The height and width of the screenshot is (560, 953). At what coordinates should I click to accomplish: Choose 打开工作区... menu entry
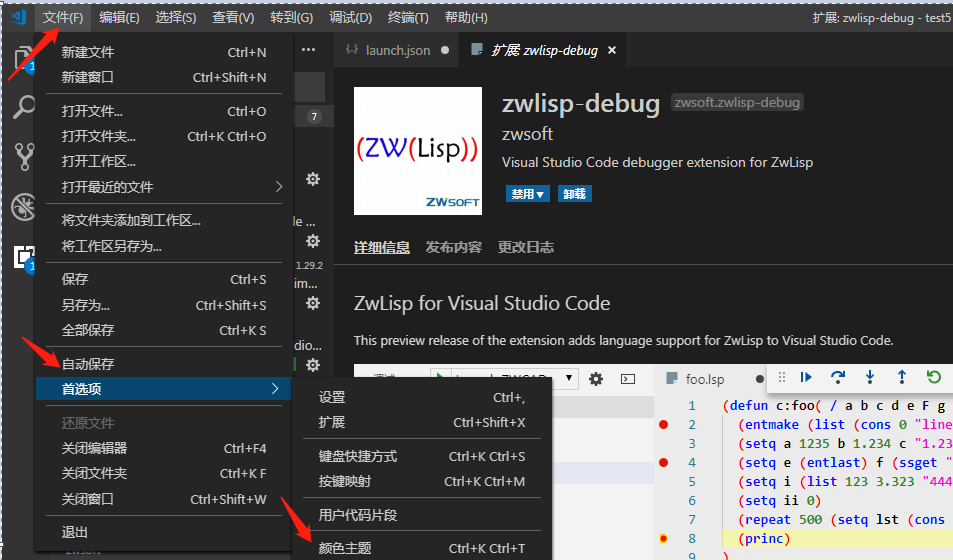[x=164, y=161]
